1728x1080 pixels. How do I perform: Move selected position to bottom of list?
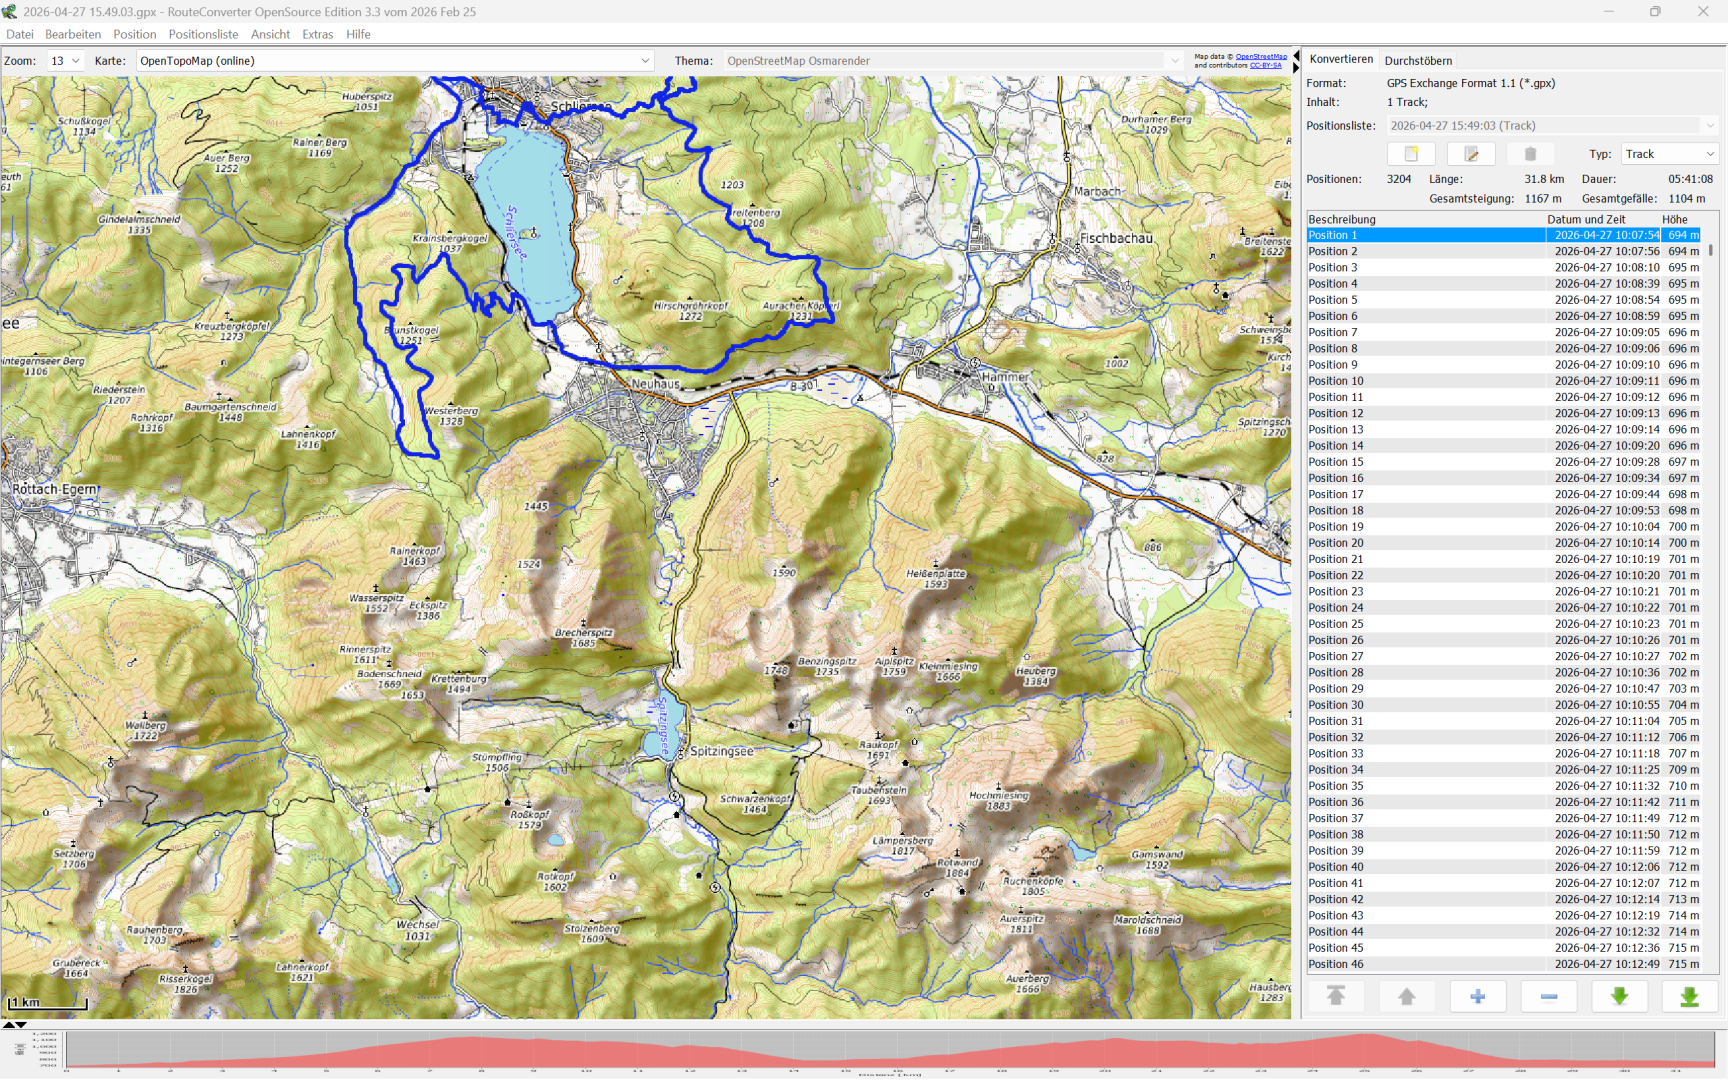click(1689, 996)
